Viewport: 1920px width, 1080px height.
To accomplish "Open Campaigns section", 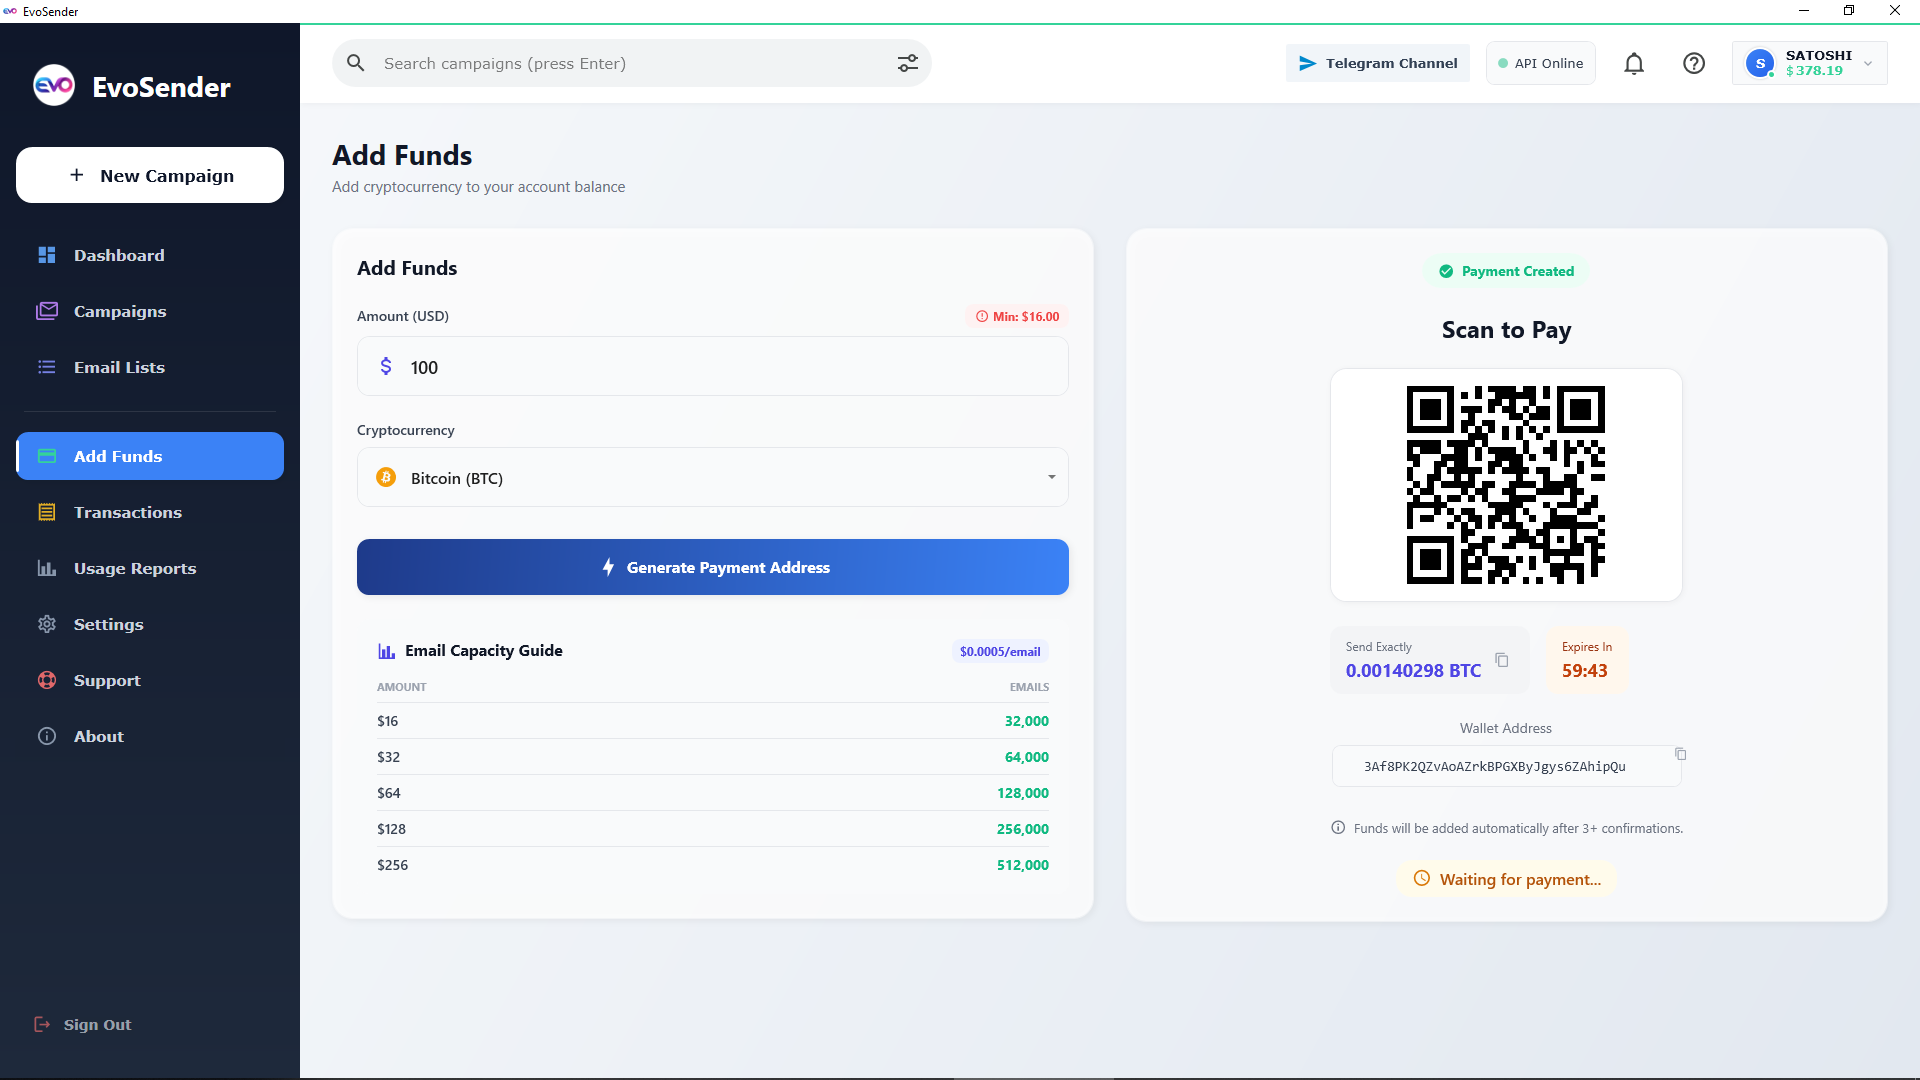I will (x=150, y=311).
